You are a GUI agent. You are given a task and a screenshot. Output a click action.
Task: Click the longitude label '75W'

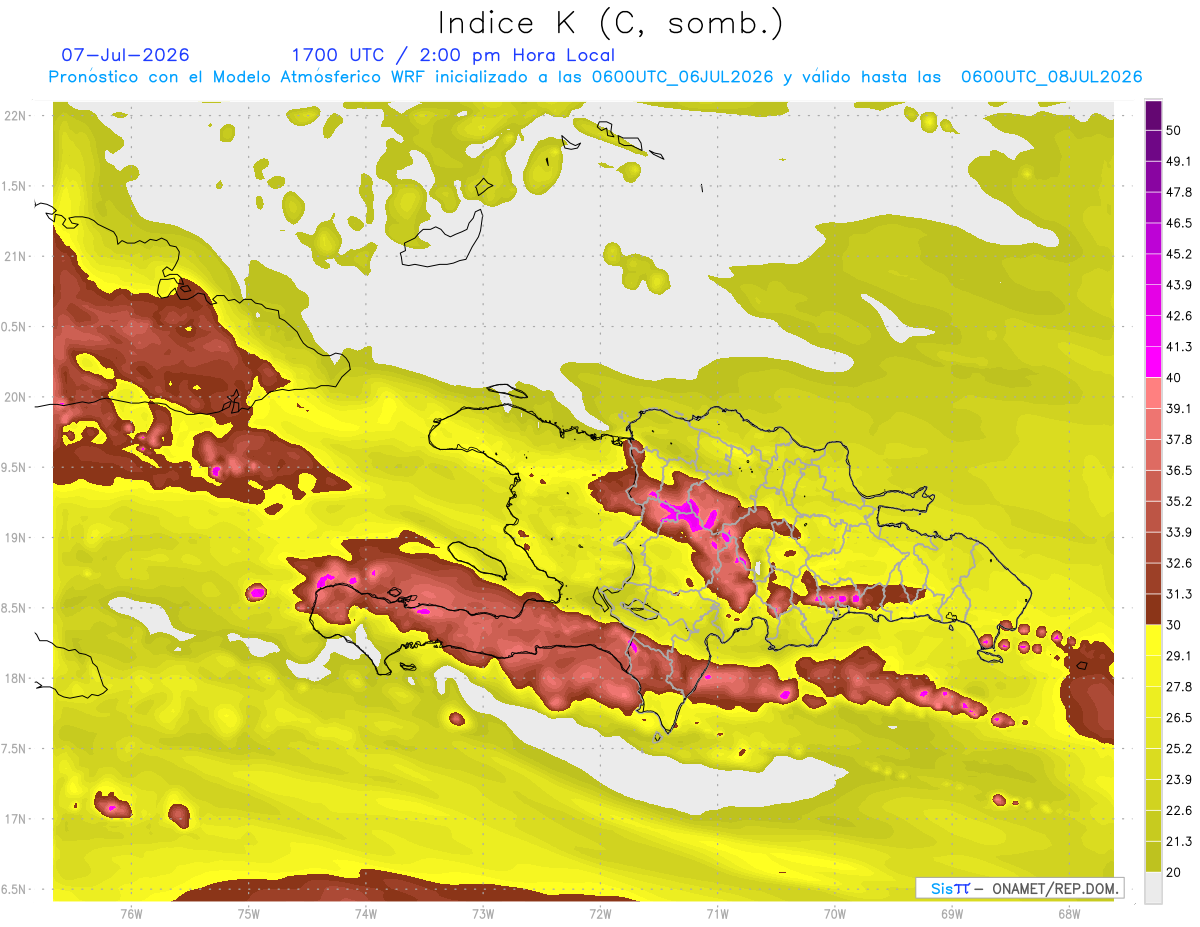click(x=249, y=913)
